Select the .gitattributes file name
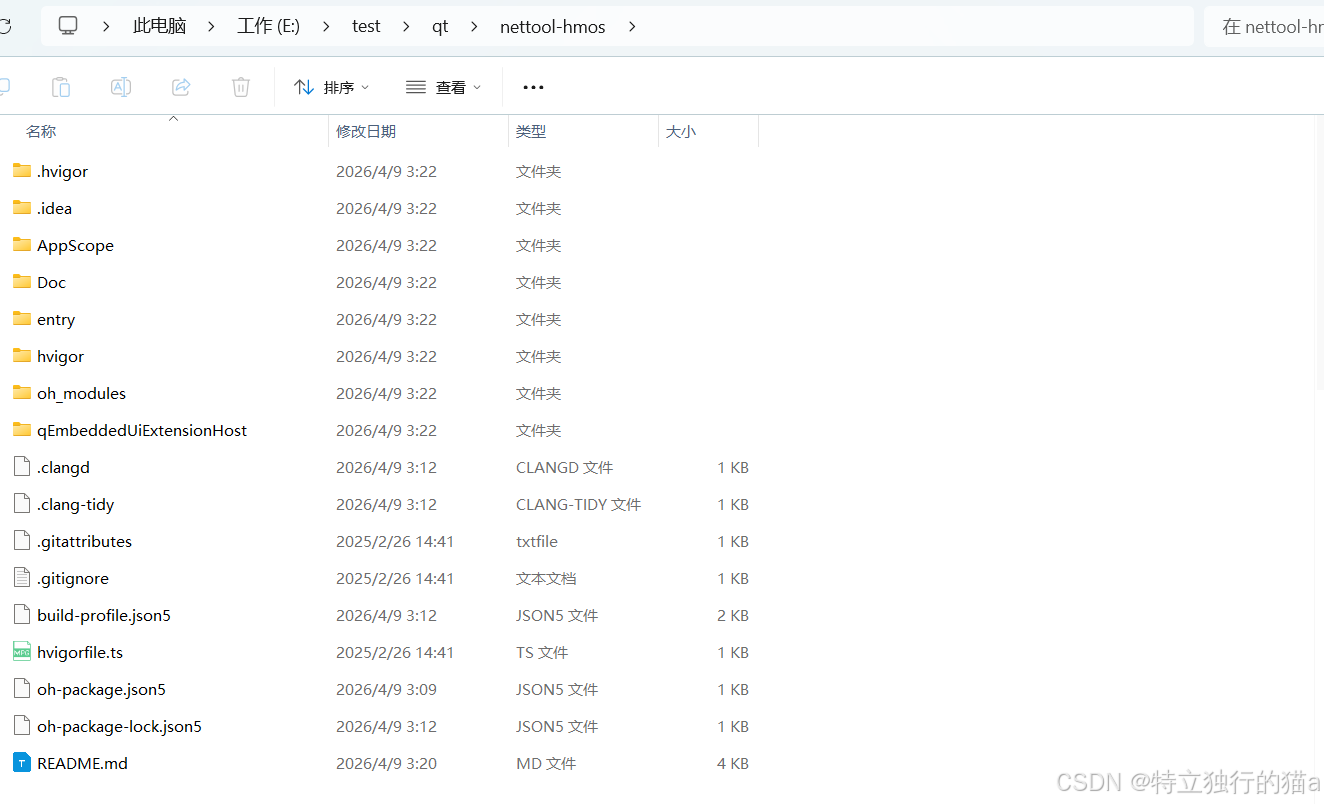 coord(84,541)
